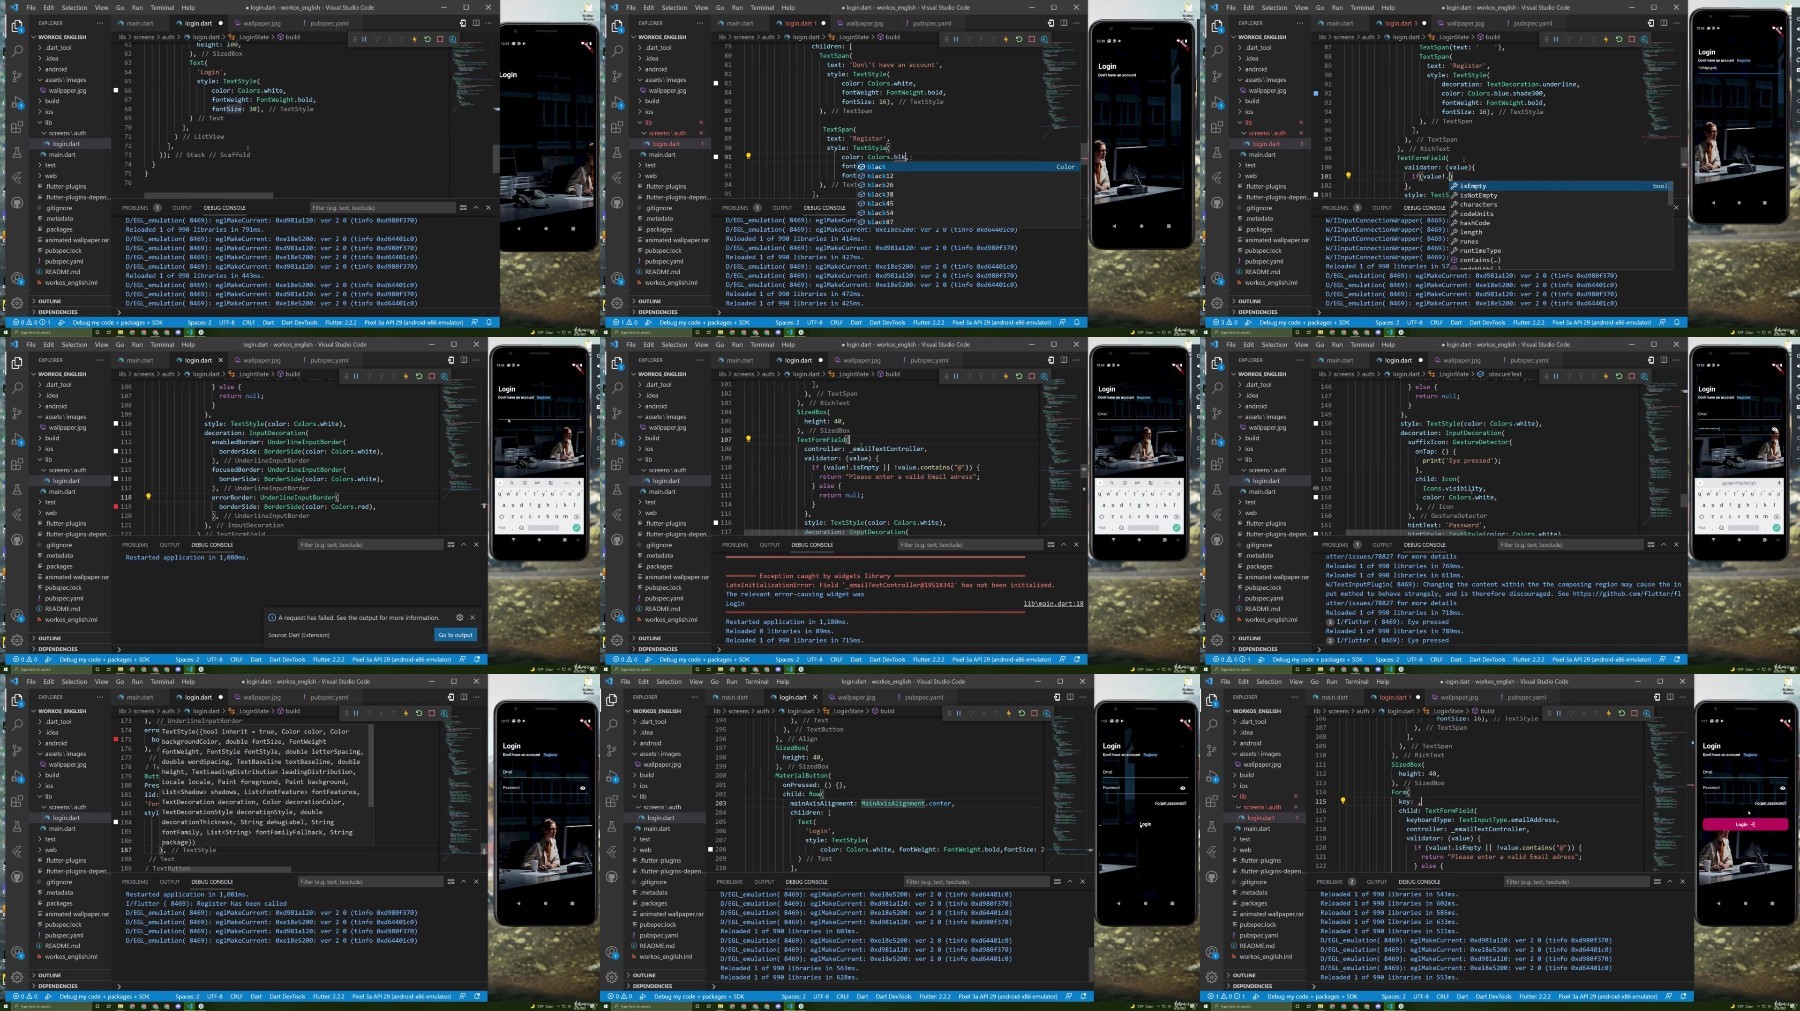This screenshot has width=1800, height=1011.
Task: Open Search in the 'request has failed' window
Action: pos(17,387)
